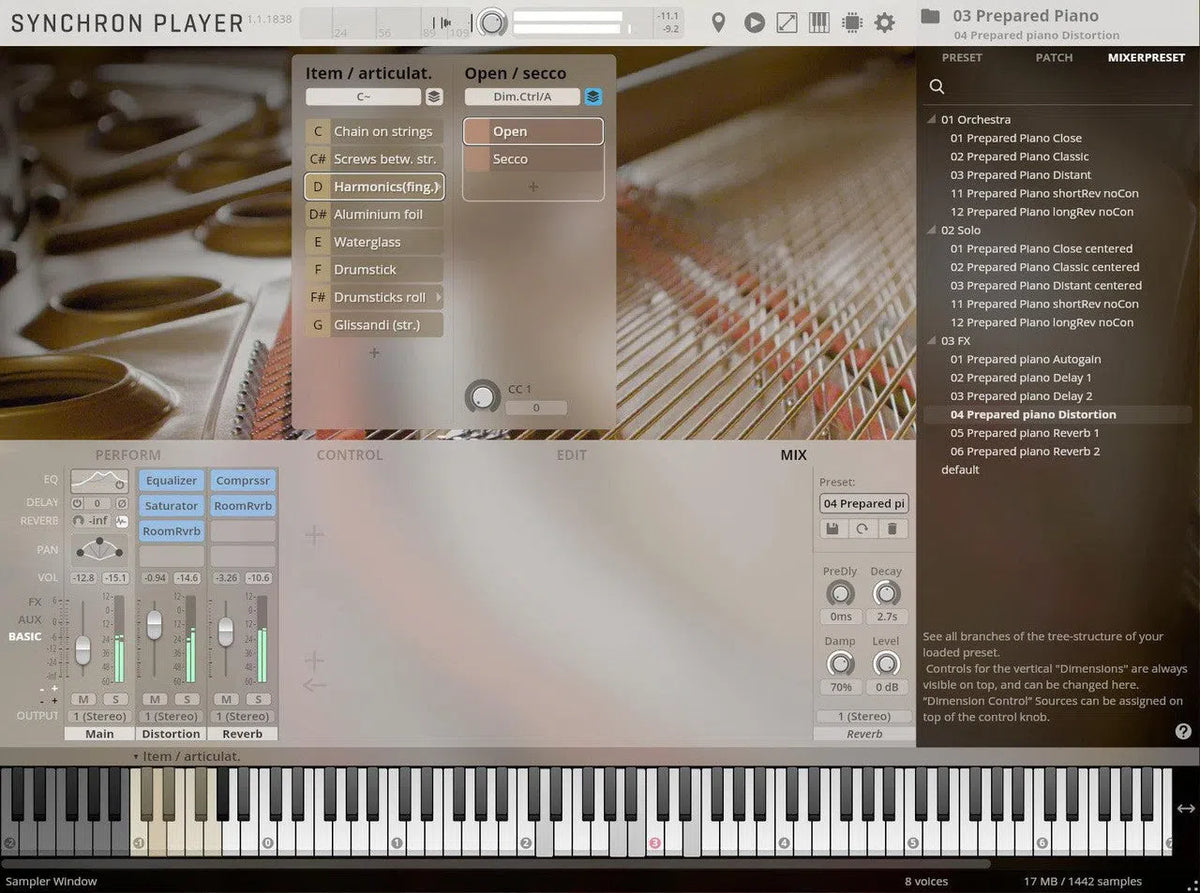Switch to the PATCH tab
The image size is (1200, 893).
click(x=1054, y=57)
